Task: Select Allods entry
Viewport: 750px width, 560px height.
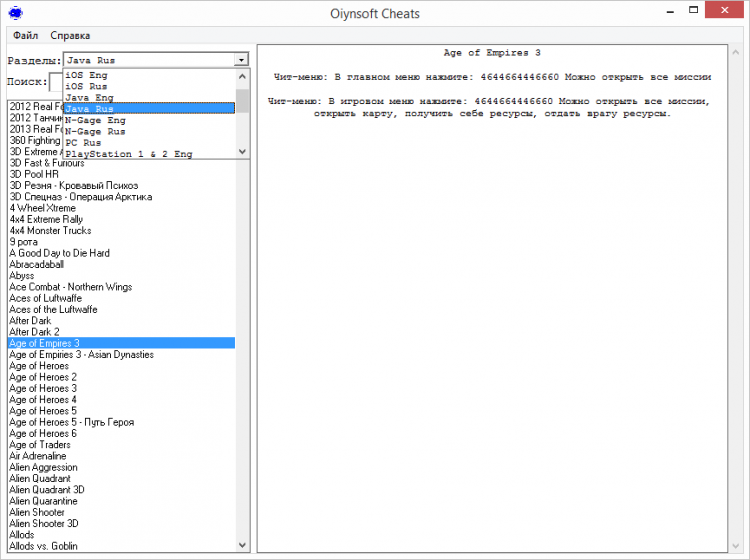Action: coord(122,535)
